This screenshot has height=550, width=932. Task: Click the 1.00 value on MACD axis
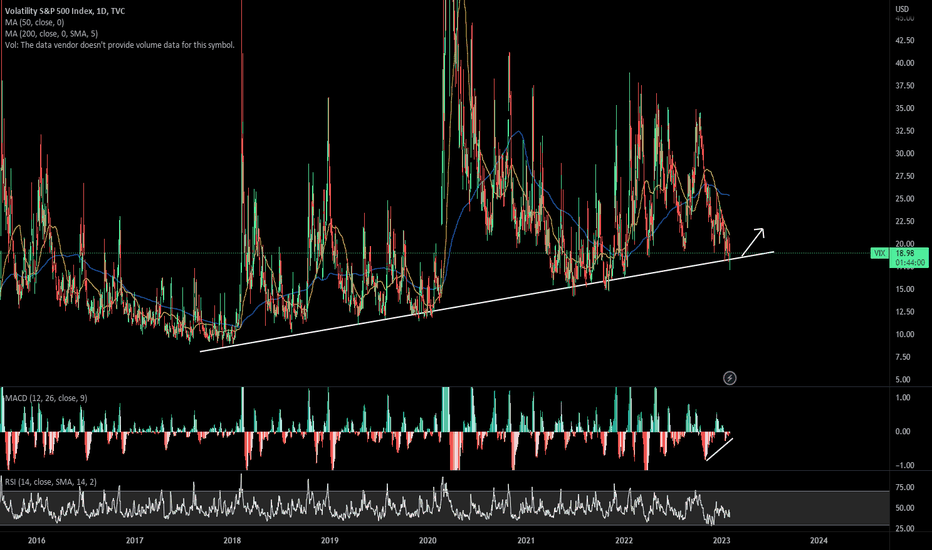[903, 398]
